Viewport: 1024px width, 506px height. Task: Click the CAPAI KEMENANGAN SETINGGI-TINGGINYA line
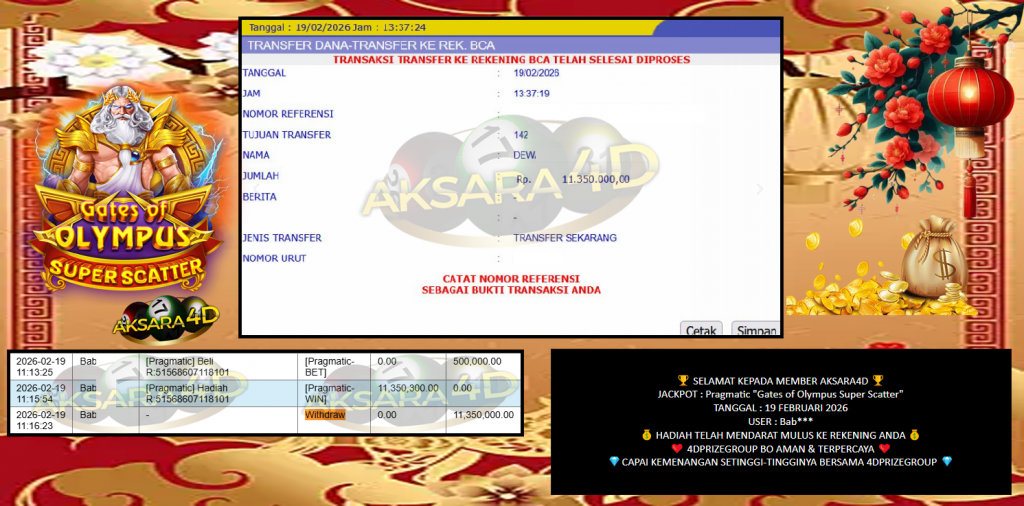tap(780, 462)
